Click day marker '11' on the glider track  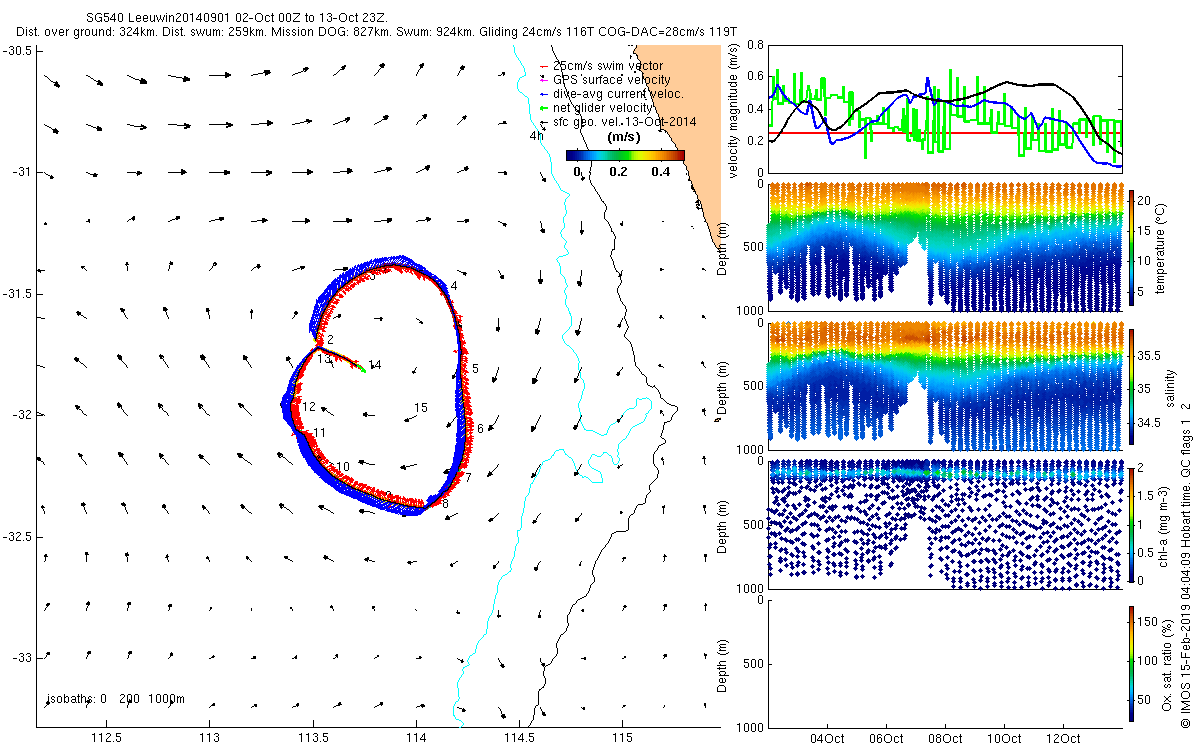(x=320, y=432)
